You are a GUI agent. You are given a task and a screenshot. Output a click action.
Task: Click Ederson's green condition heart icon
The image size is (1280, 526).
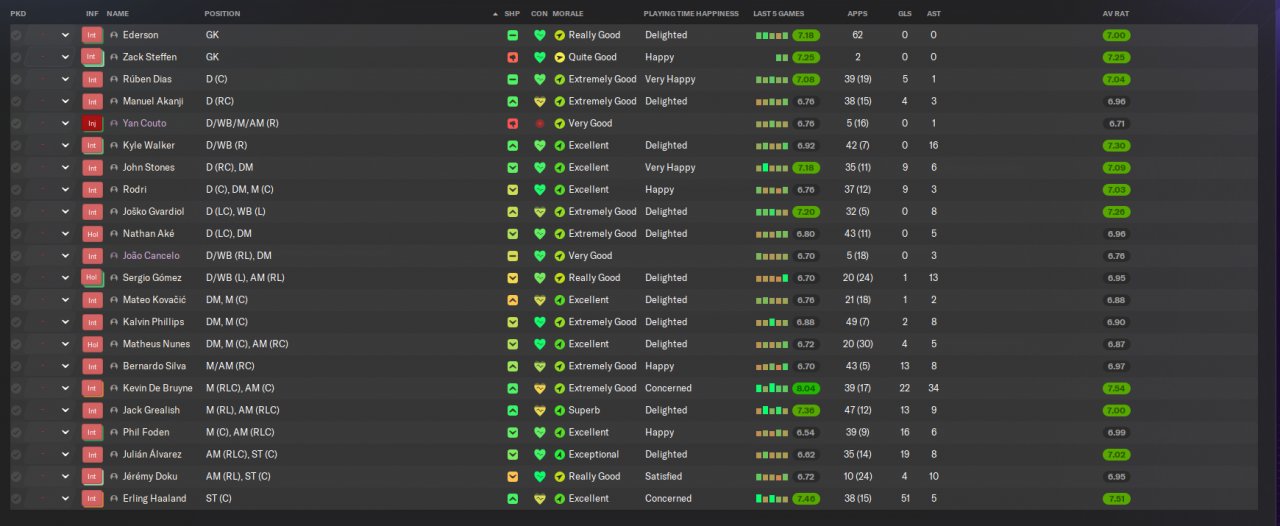coord(540,35)
